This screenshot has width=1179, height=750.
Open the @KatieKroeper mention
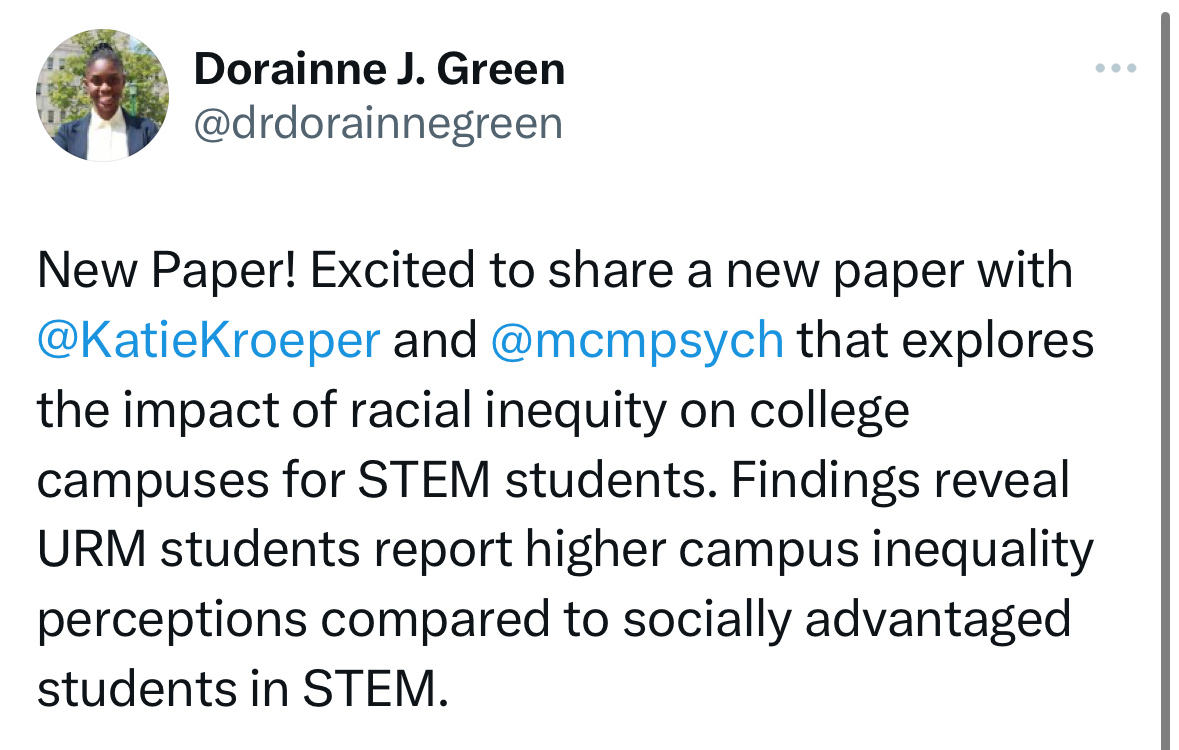pyautogui.click(x=208, y=341)
